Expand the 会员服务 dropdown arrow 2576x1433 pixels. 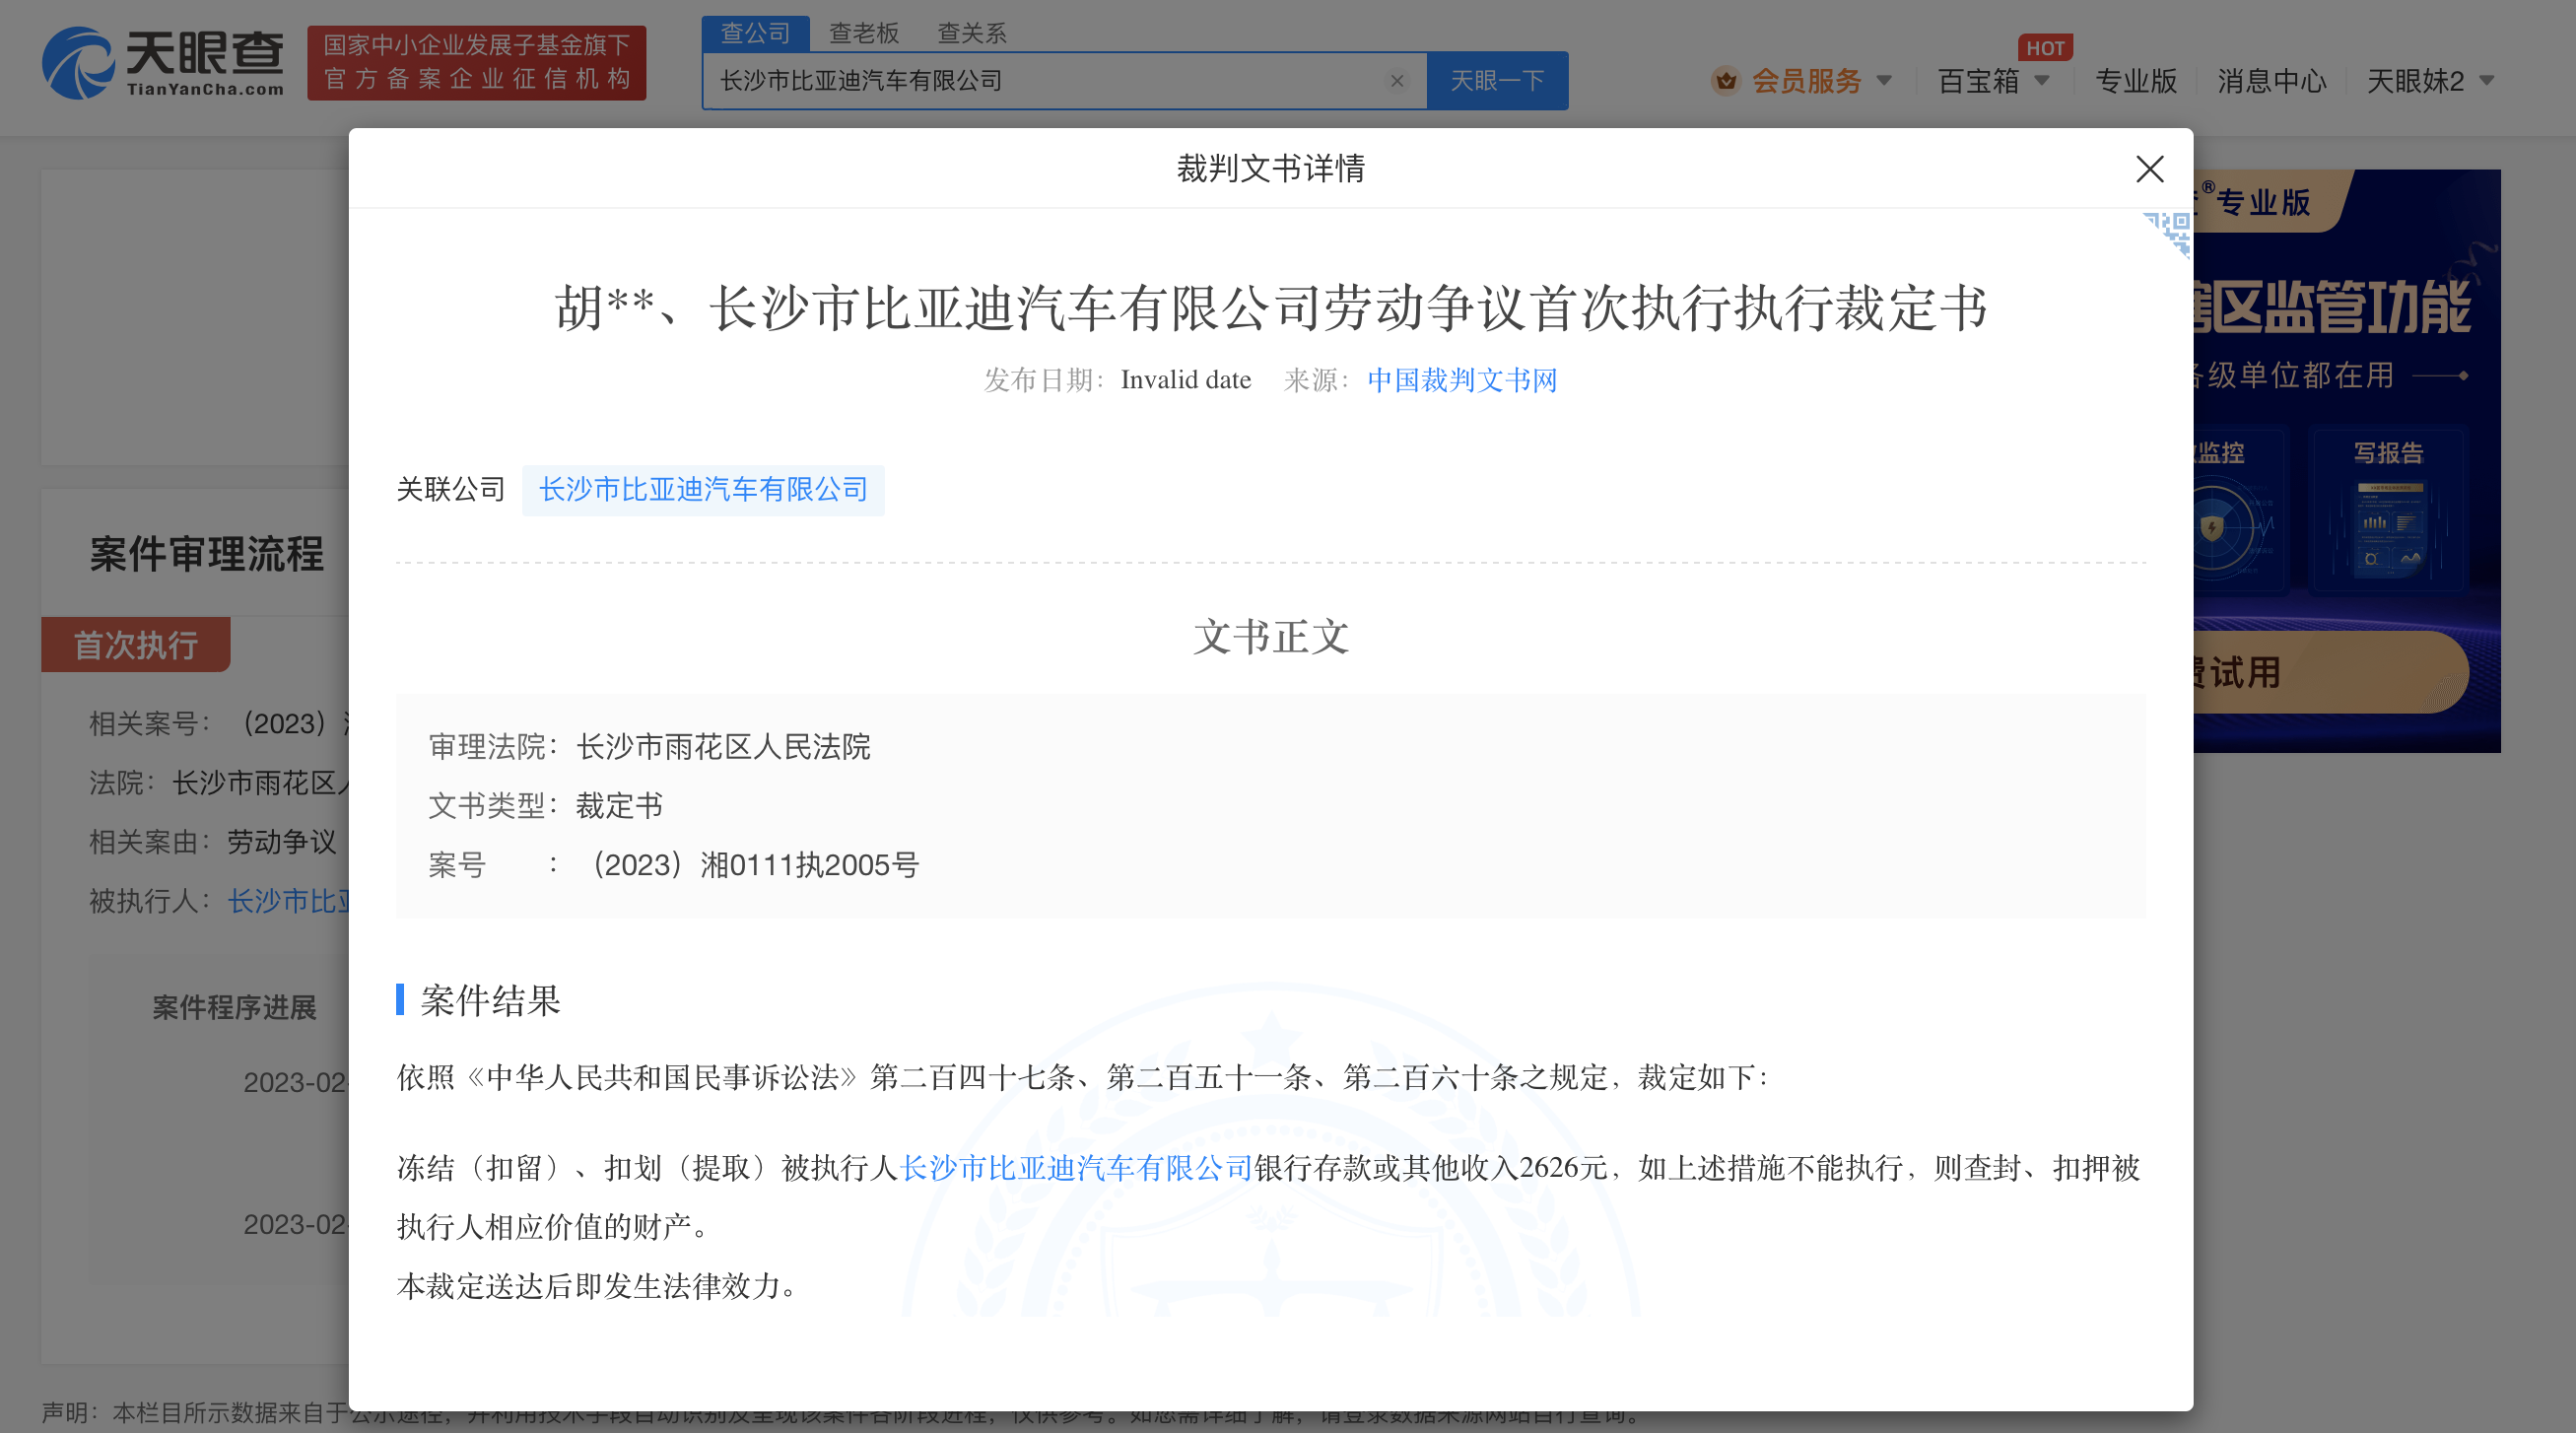point(1884,80)
